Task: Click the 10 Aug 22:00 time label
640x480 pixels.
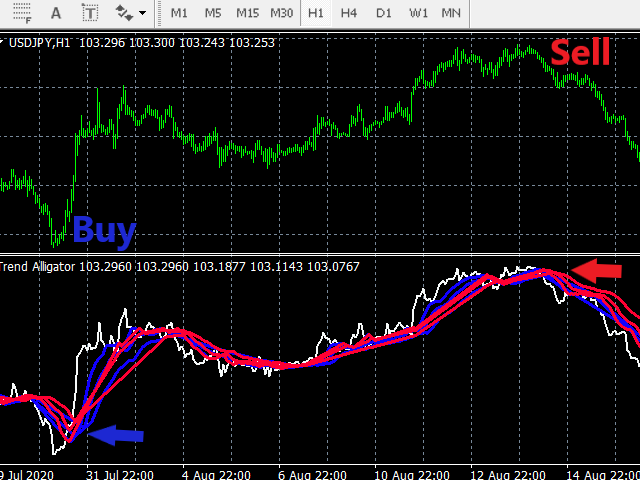Action: point(409,475)
